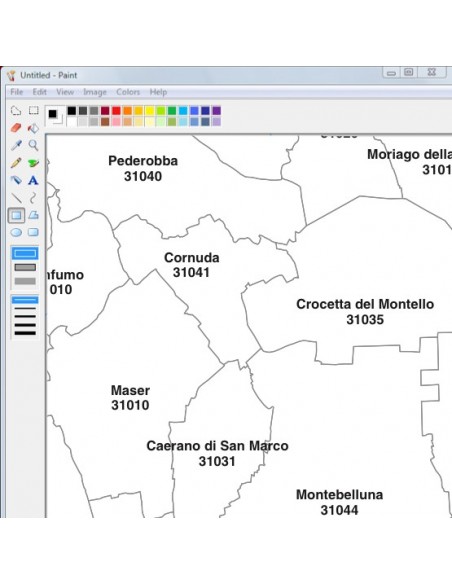Pick the Polygon shape tool
This screenshot has width=452, height=584.
pos(34,215)
